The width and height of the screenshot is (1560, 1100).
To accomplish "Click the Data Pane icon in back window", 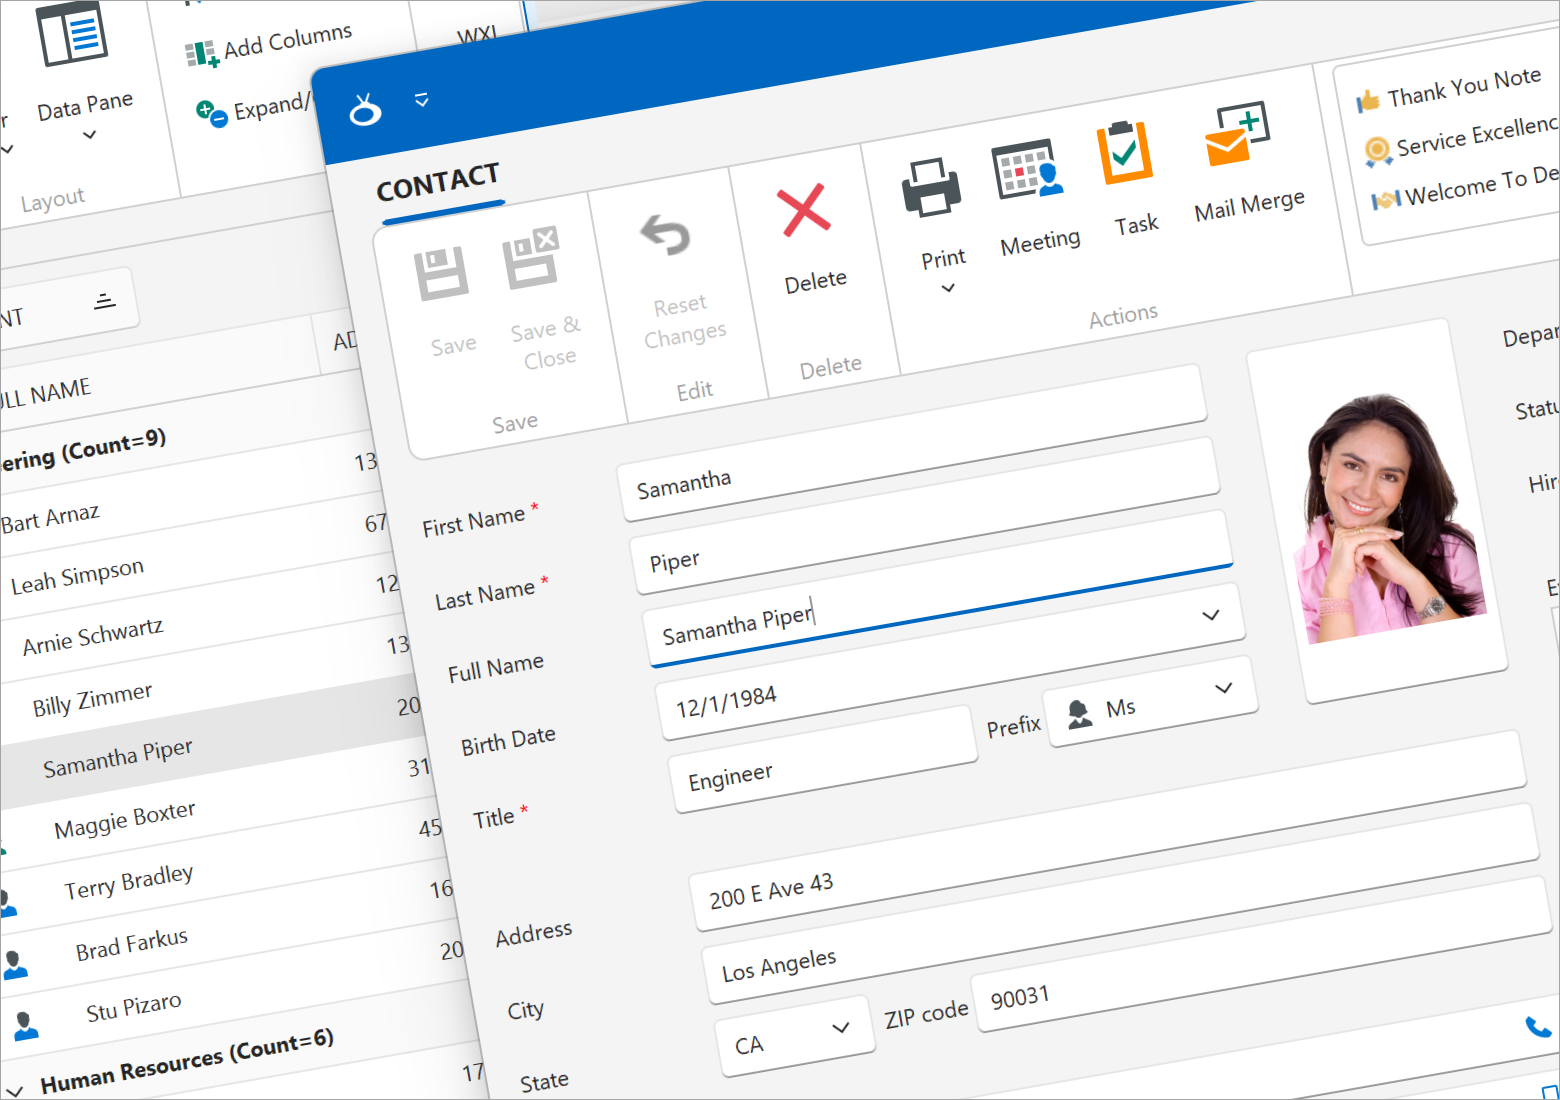I will click(72, 33).
